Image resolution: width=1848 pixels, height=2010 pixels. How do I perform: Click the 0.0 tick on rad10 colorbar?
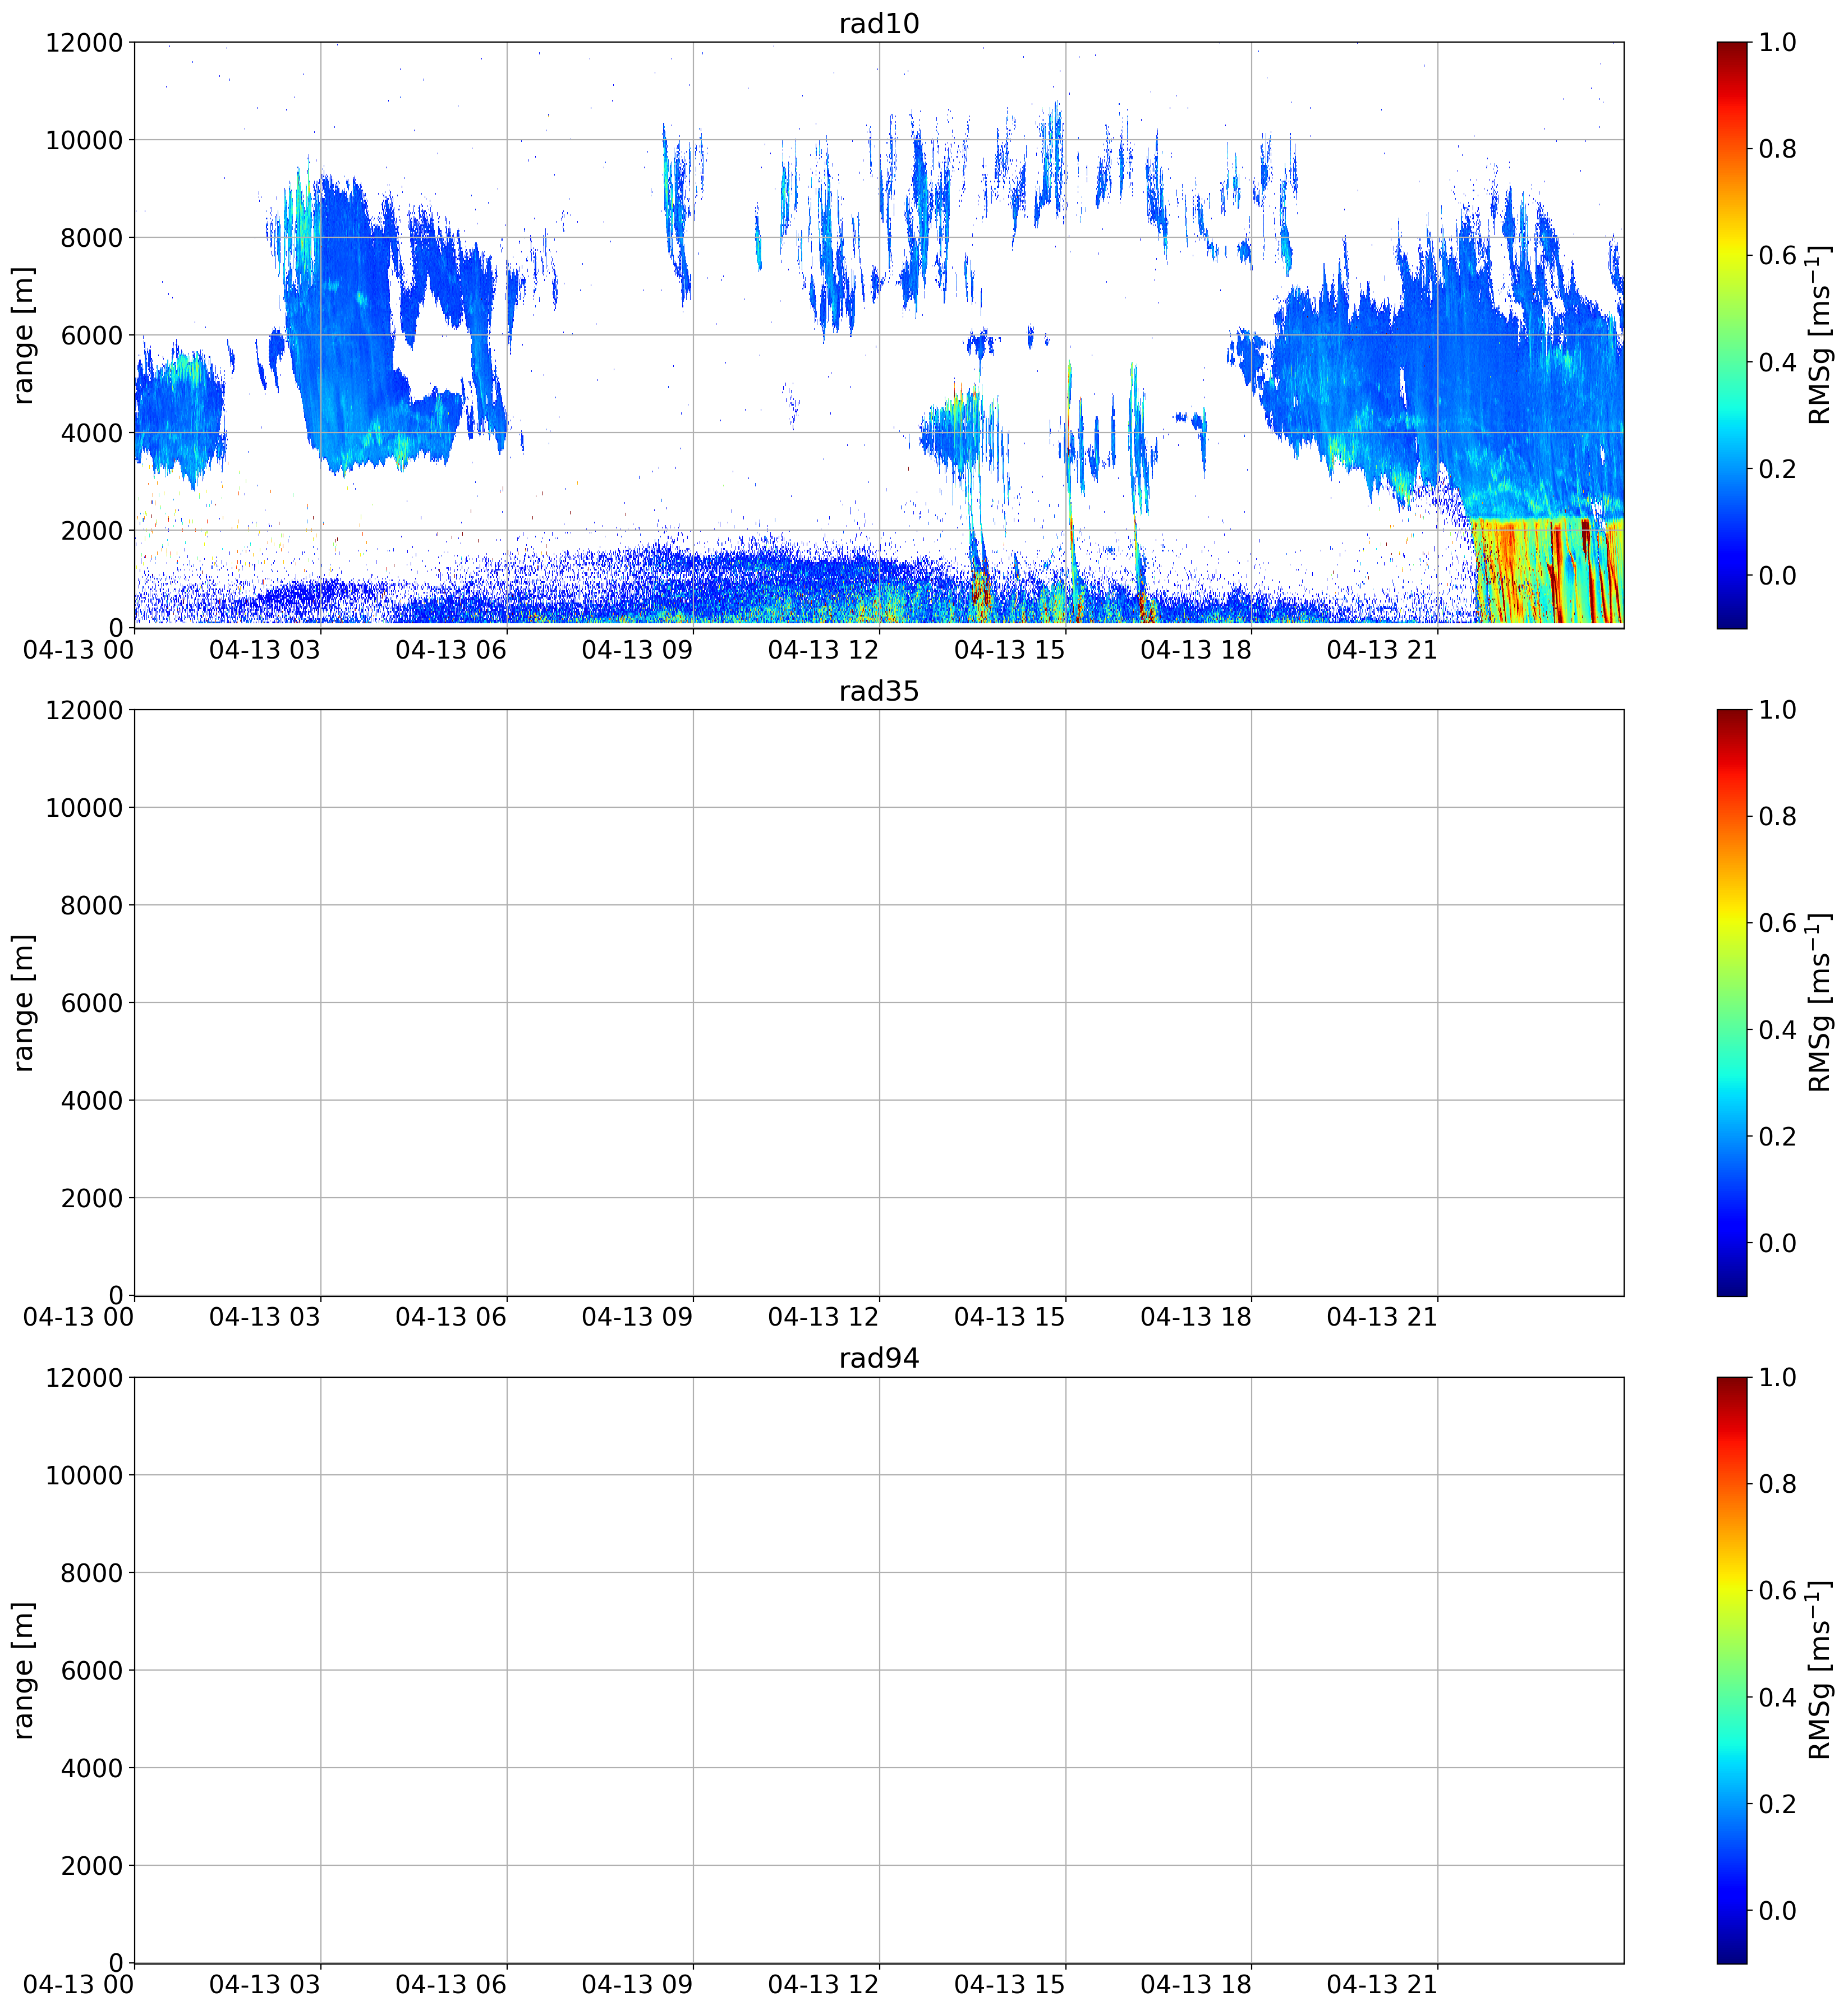click(x=1778, y=576)
